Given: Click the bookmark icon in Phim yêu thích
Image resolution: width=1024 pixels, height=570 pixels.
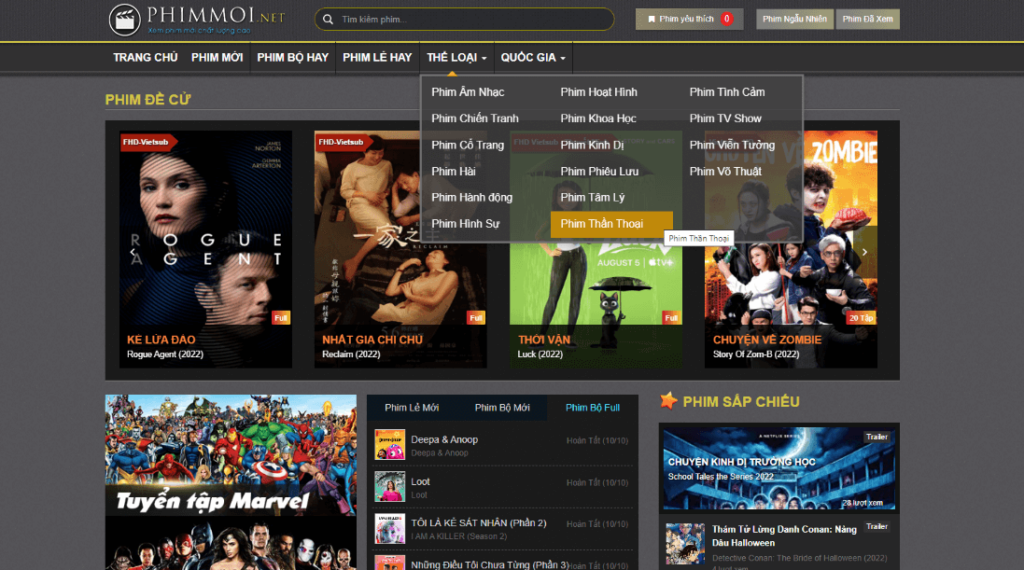Looking at the screenshot, I should coord(651,19).
